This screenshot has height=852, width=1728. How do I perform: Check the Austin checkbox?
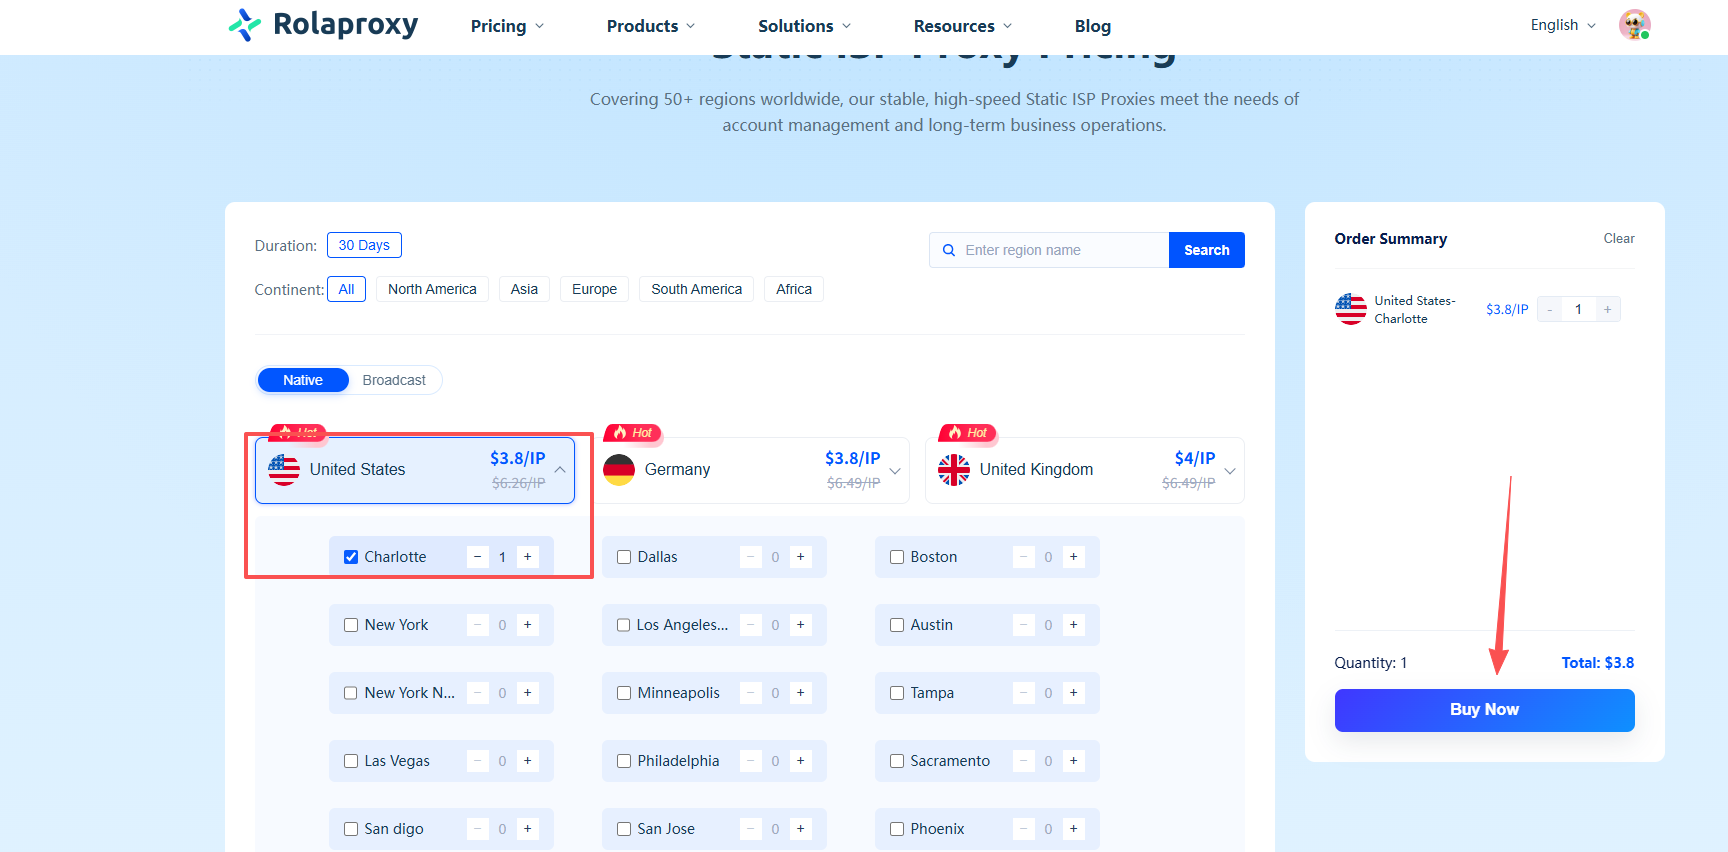[x=897, y=625]
